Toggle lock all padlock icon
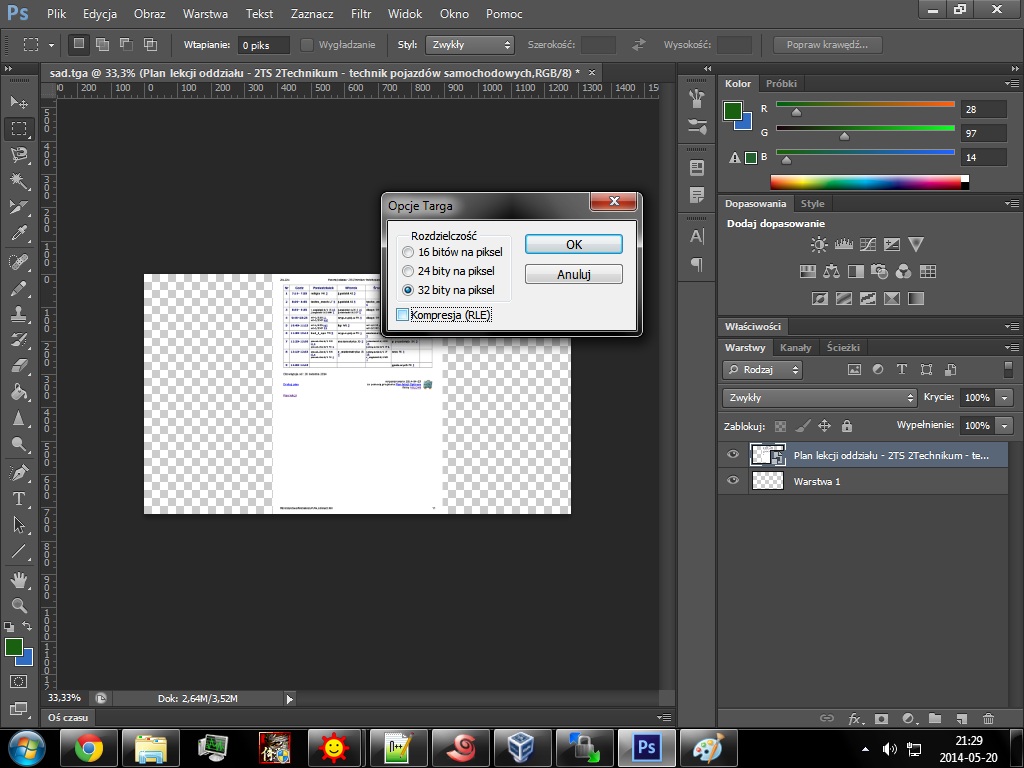The height and width of the screenshot is (768, 1024). coord(847,426)
